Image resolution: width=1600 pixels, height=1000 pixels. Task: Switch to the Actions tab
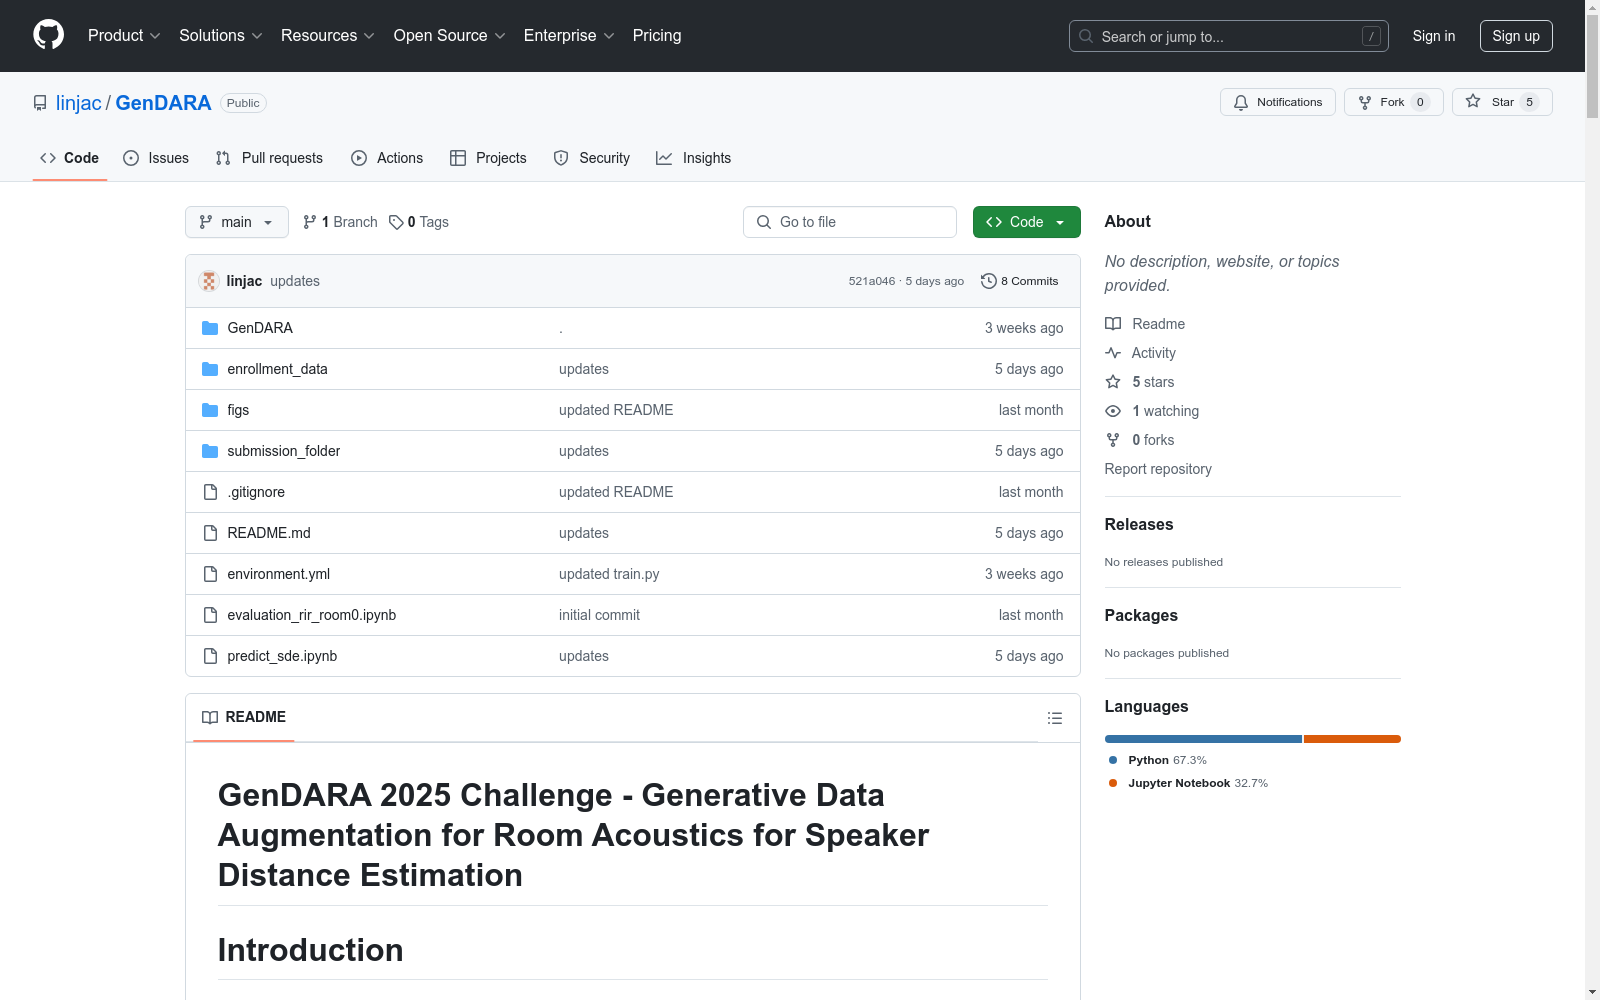coord(387,158)
